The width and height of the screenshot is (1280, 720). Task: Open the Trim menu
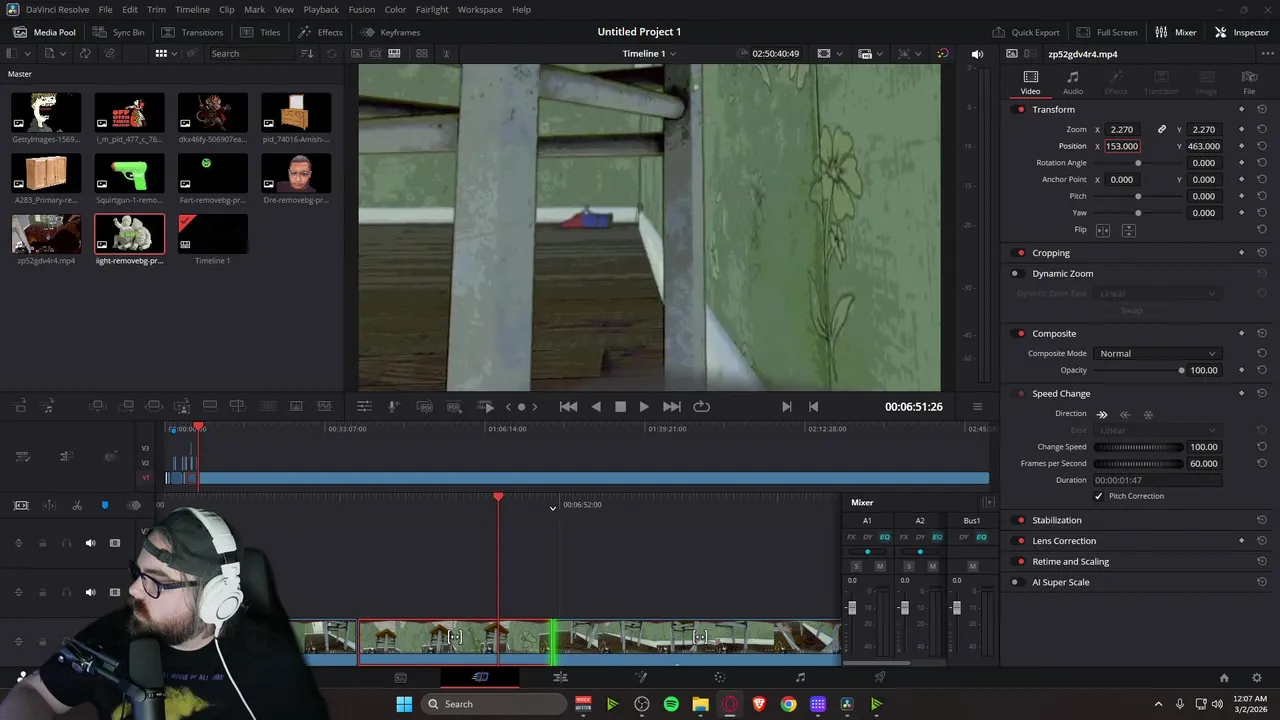(156, 9)
